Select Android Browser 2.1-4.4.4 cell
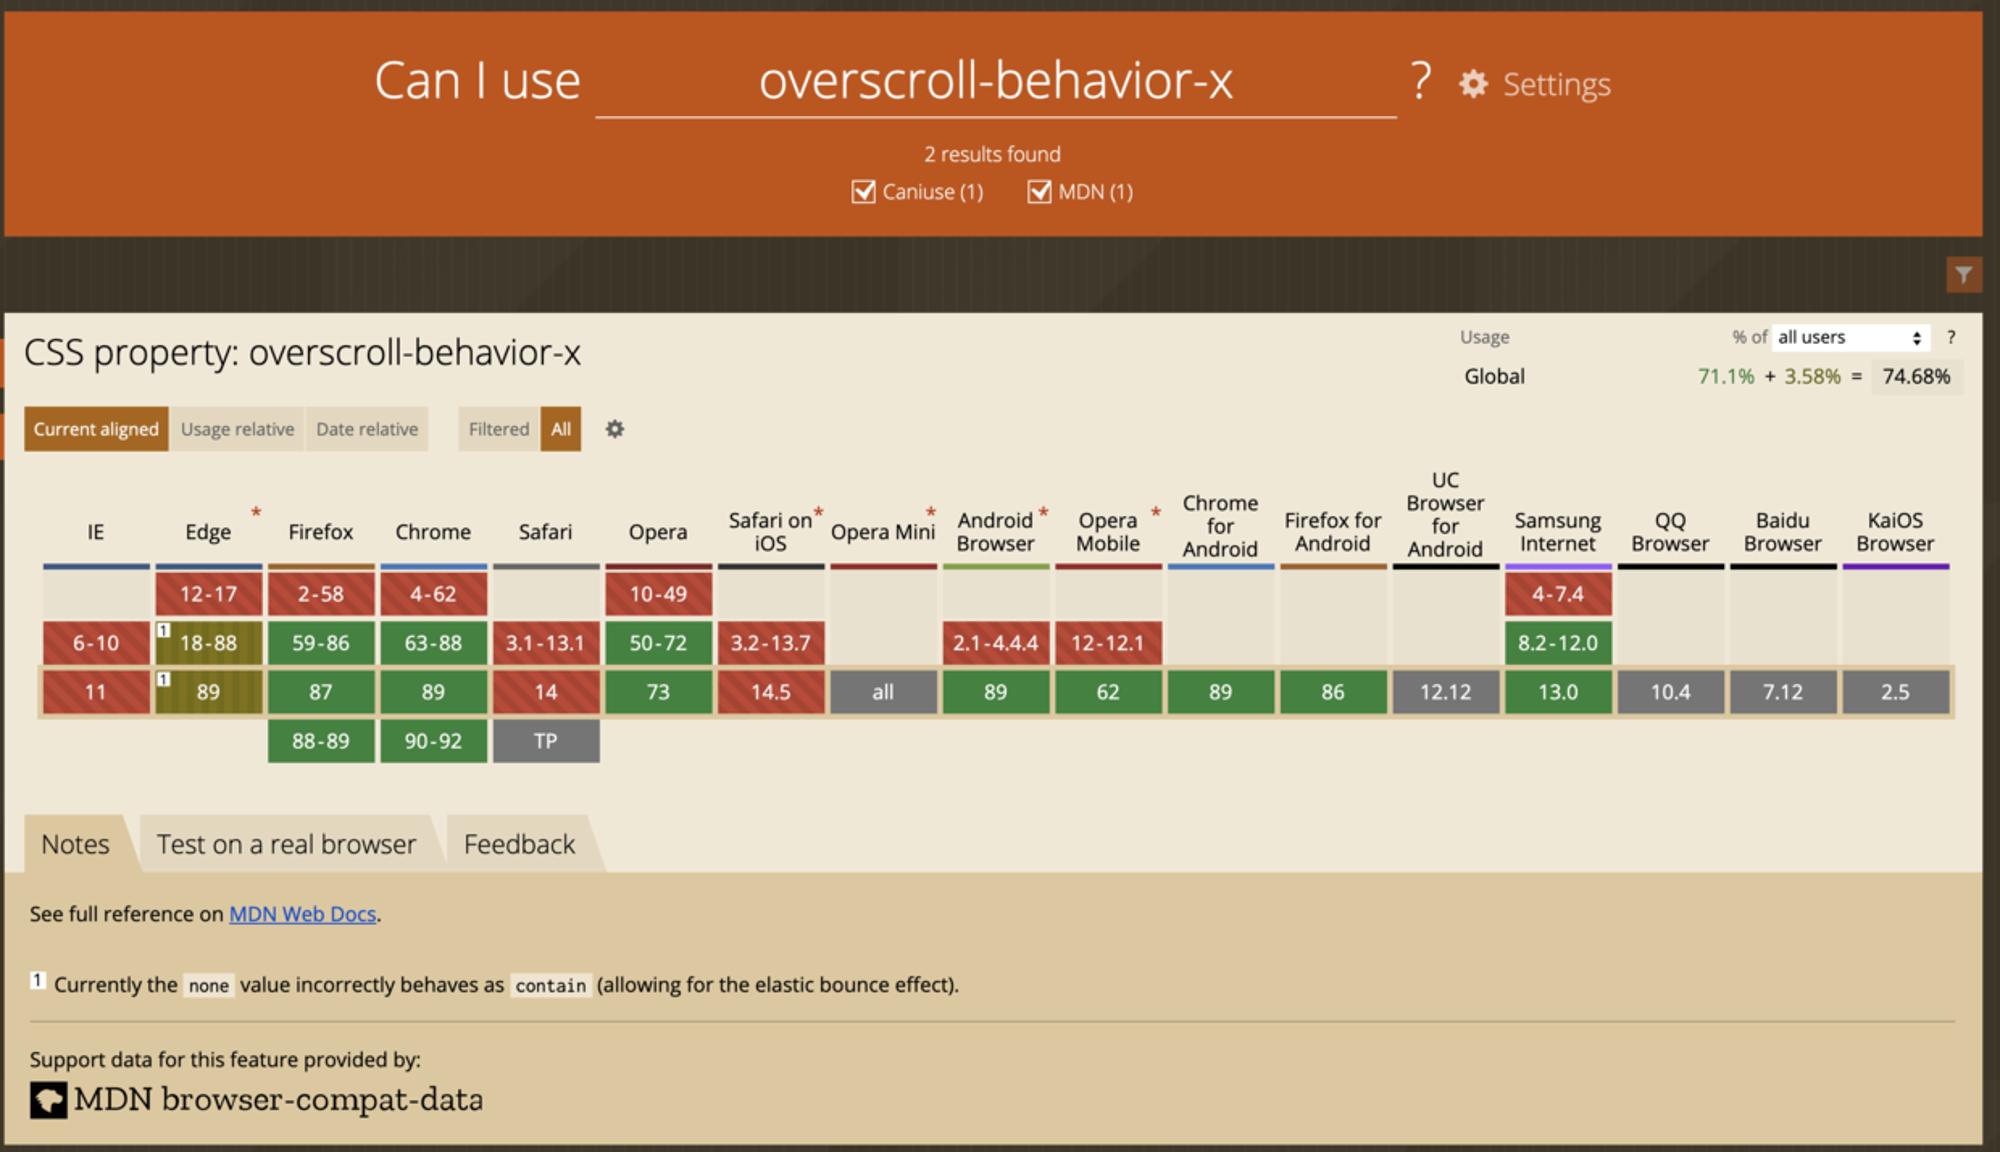The height and width of the screenshot is (1152, 2000). [995, 643]
